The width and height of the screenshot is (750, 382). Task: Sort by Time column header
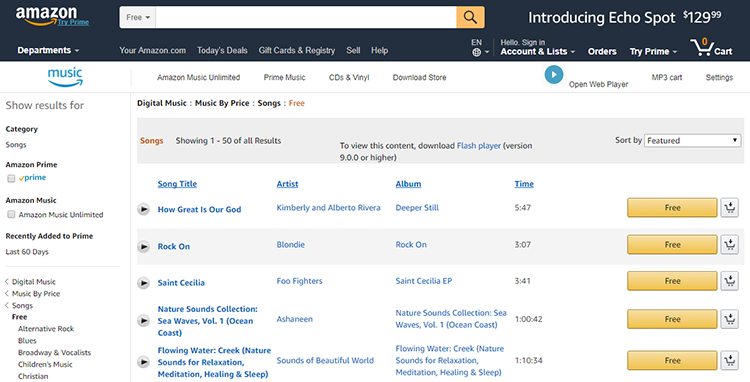[524, 184]
